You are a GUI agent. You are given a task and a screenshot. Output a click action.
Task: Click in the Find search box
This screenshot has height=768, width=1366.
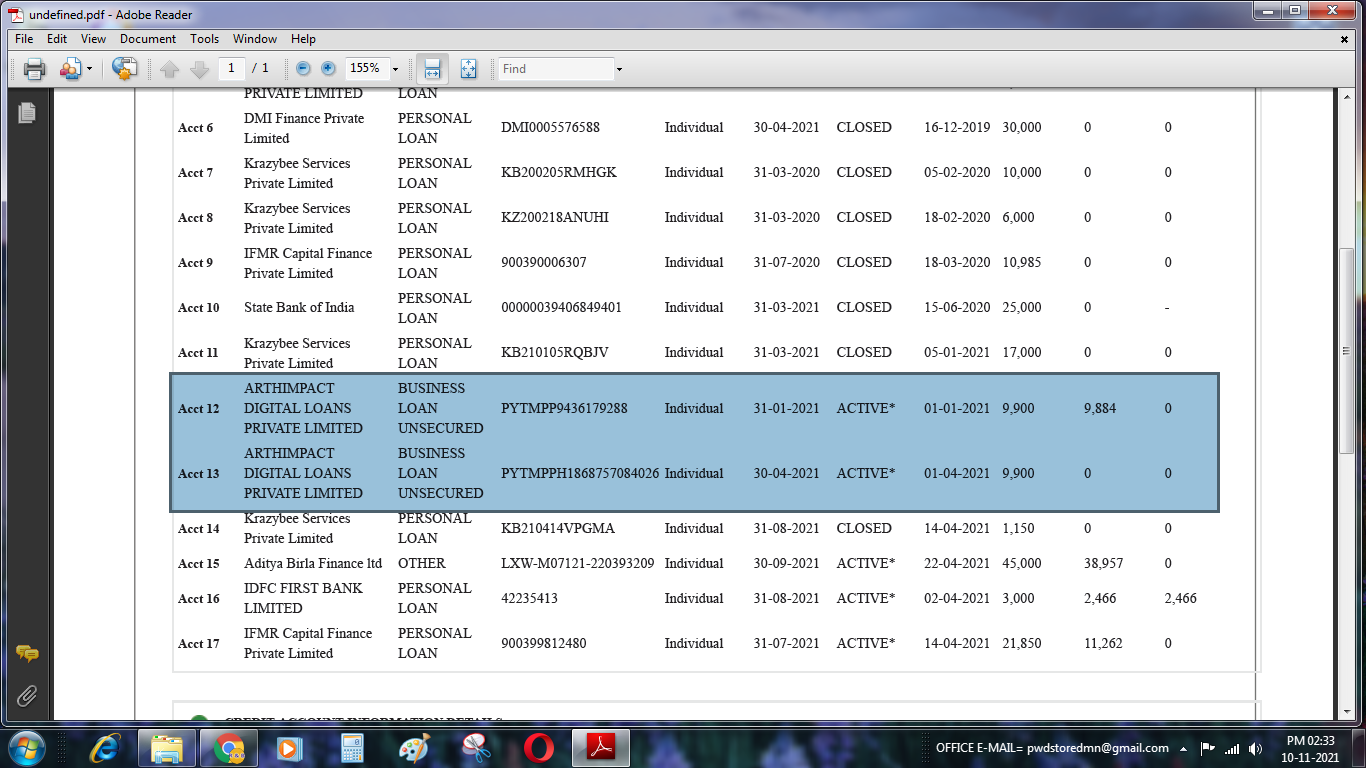click(x=556, y=69)
